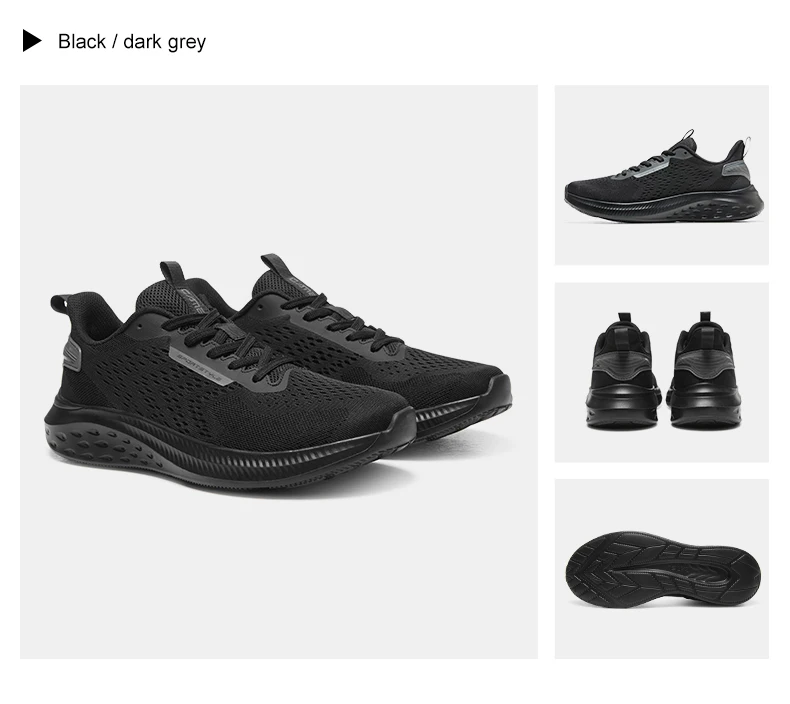The height and width of the screenshot is (704, 790).
Task: Select the outsole bottom view thumbnail
Action: click(x=662, y=568)
